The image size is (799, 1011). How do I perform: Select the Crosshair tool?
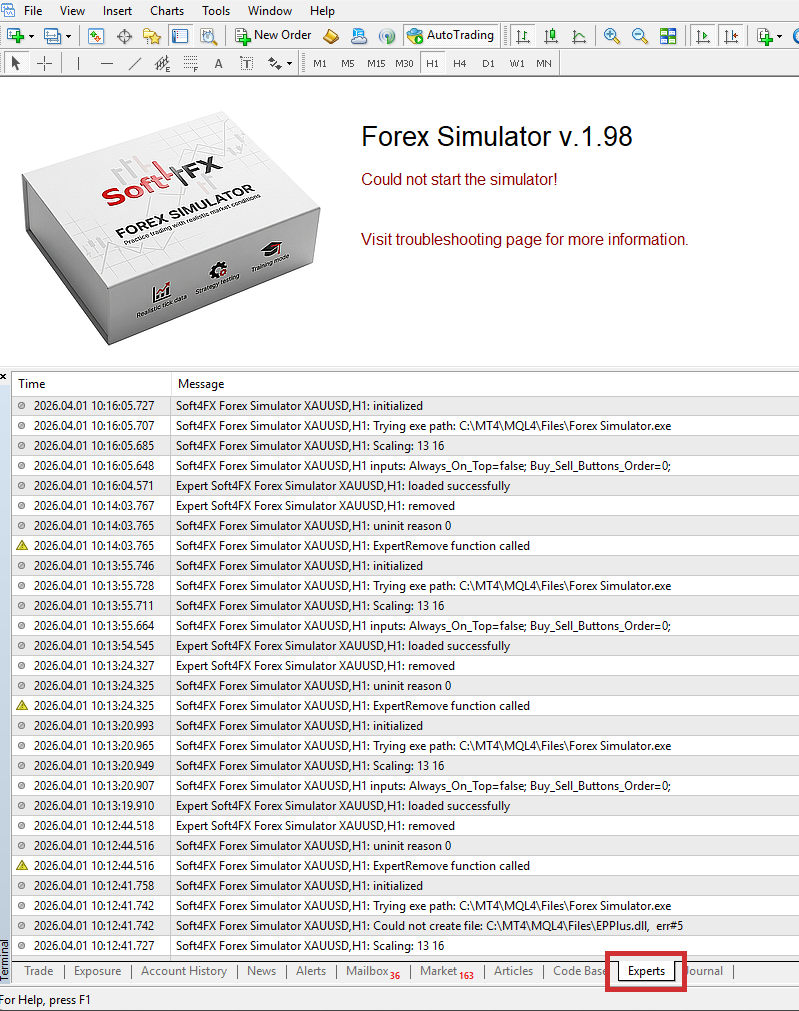44,63
